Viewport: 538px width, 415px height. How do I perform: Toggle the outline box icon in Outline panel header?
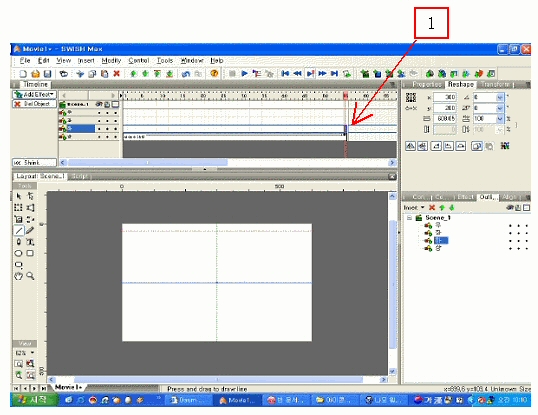(527, 208)
